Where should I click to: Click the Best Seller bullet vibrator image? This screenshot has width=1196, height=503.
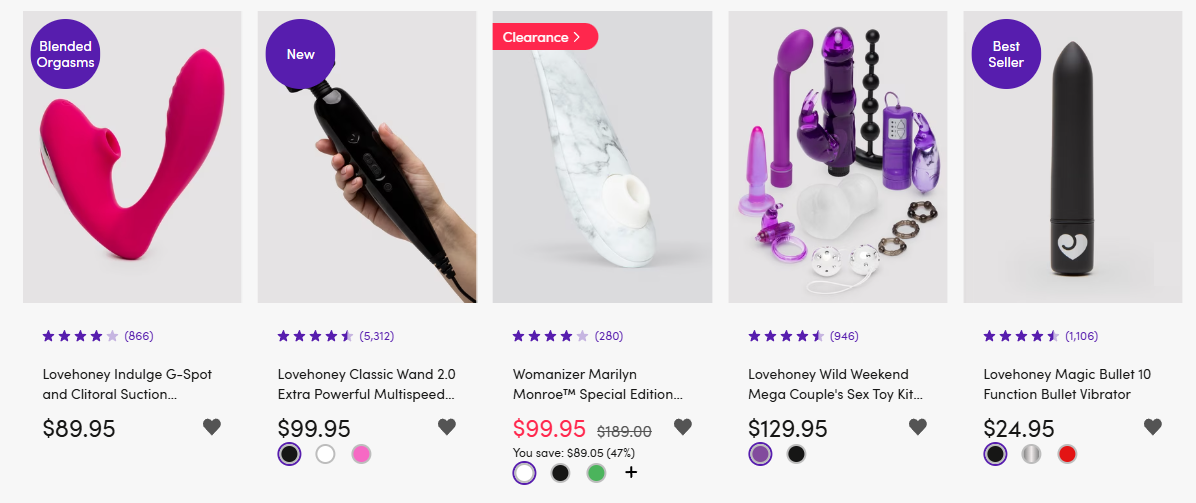coord(1072,157)
